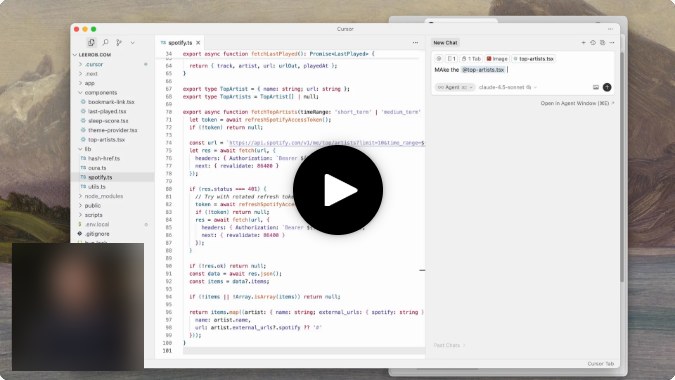Select the New Chat tab
Image resolution: width=675 pixels, height=380 pixels.
[445, 43]
